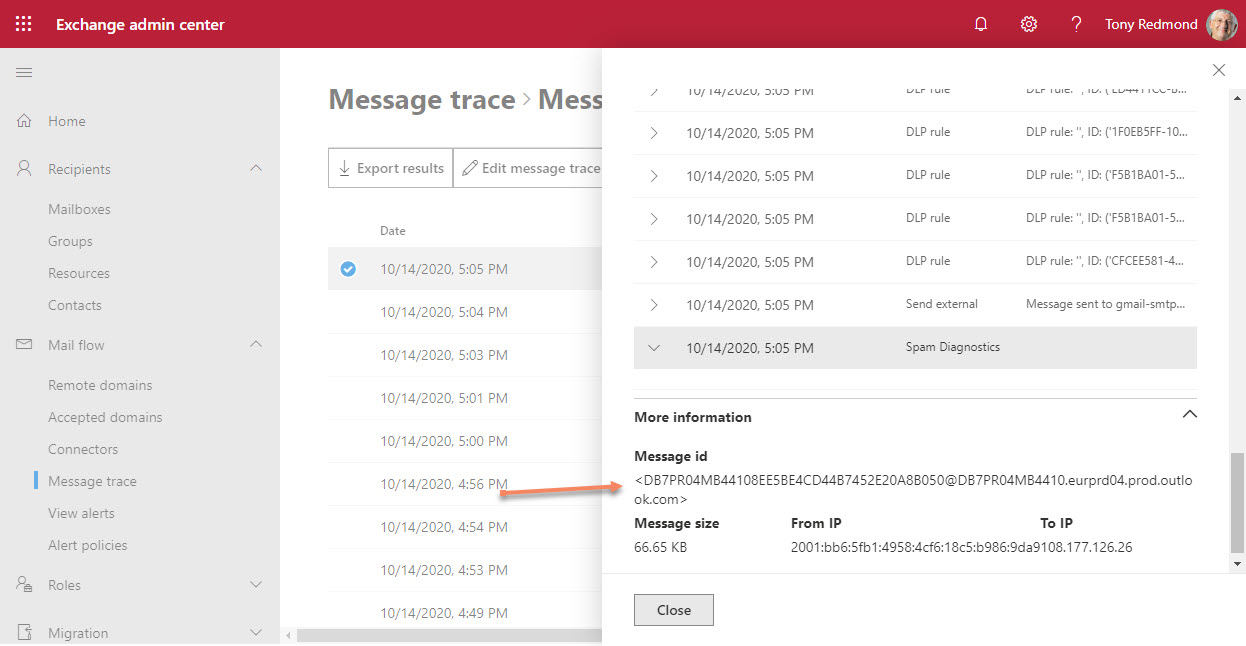The width and height of the screenshot is (1246, 646).
Task: Open Tony Redmond profile picture
Action: [x=1221, y=24]
